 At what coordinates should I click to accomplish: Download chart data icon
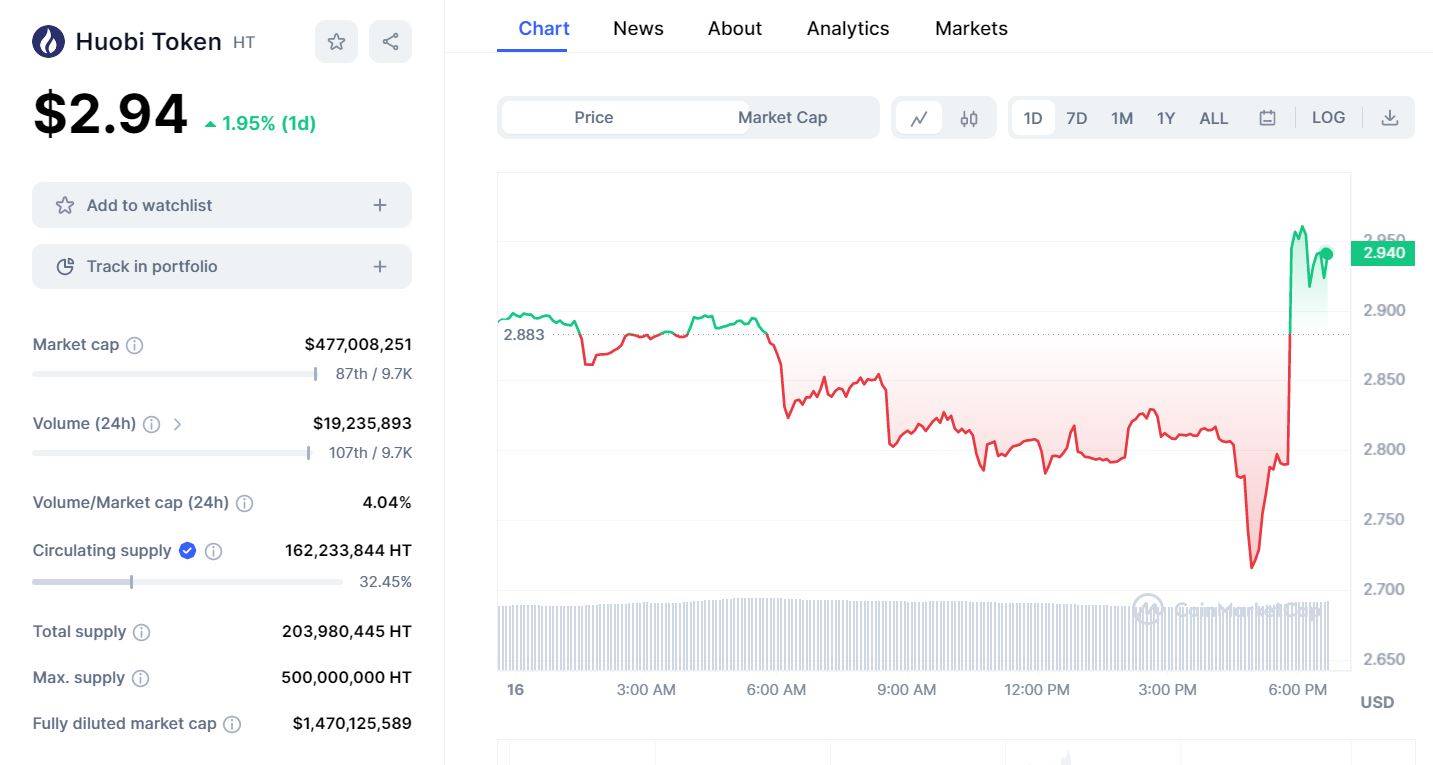(x=1390, y=117)
